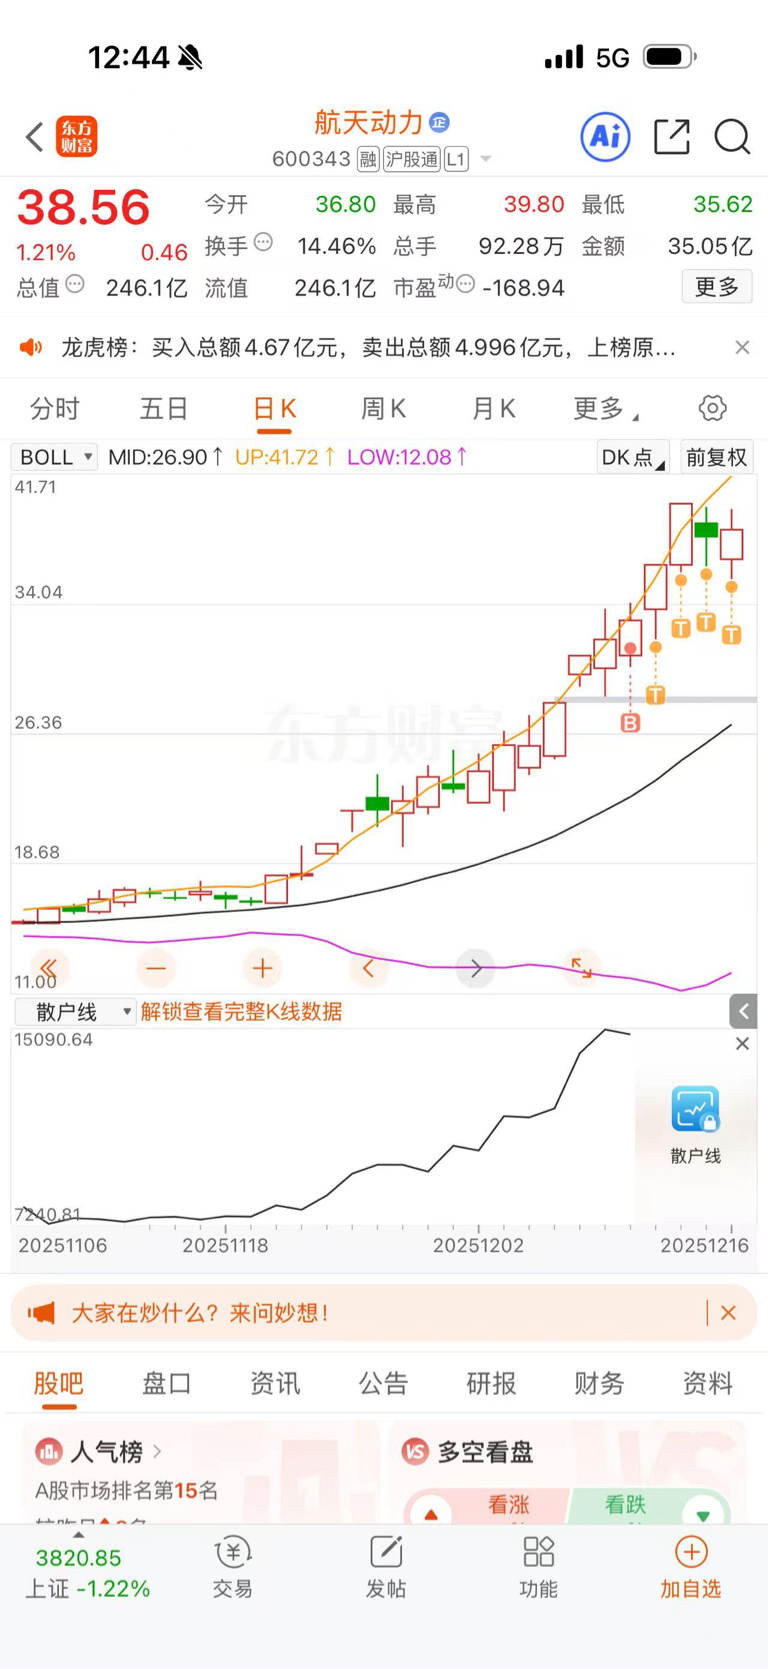Screen dimensions: 768x1669
Task: Go back with the left arrow
Action: (x=35, y=136)
